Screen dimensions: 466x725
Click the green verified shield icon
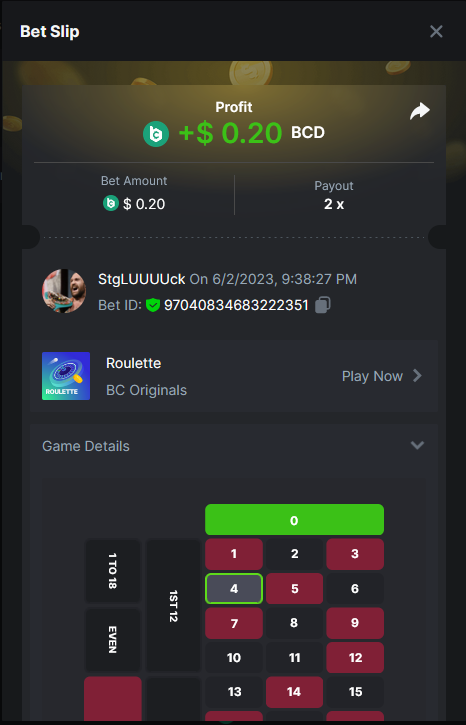click(153, 305)
